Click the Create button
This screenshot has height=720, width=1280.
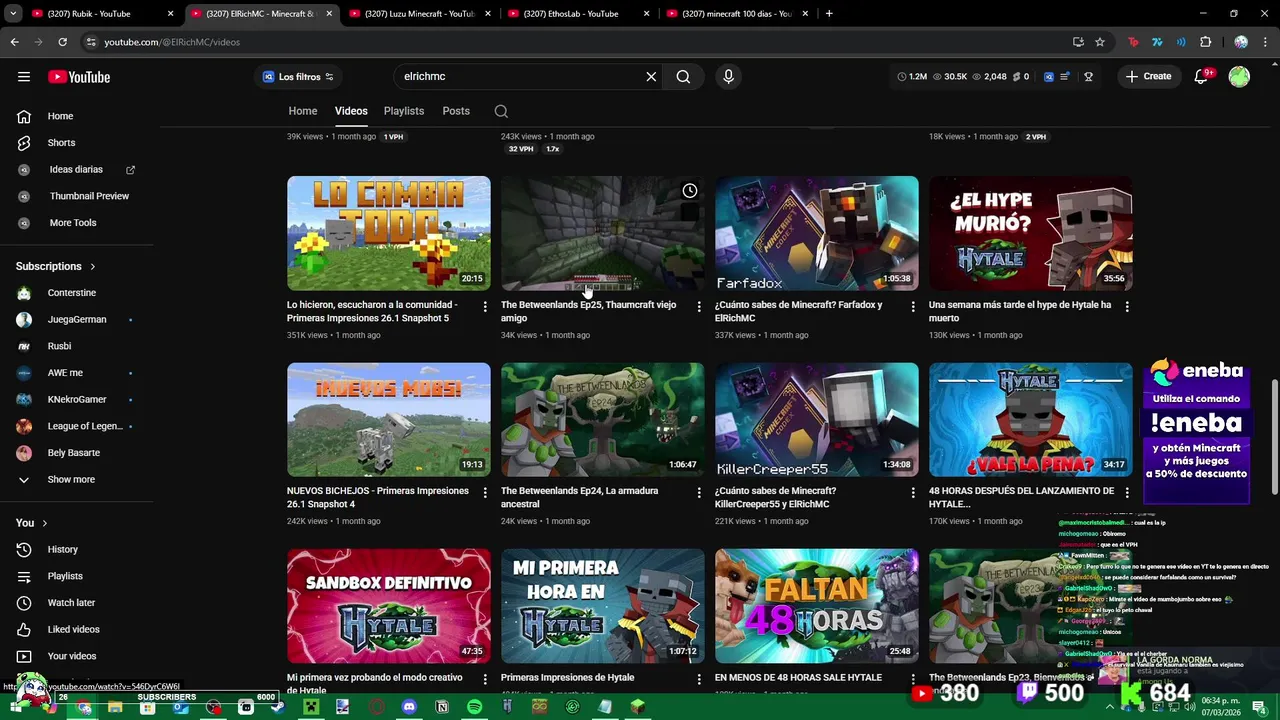coord(1147,76)
